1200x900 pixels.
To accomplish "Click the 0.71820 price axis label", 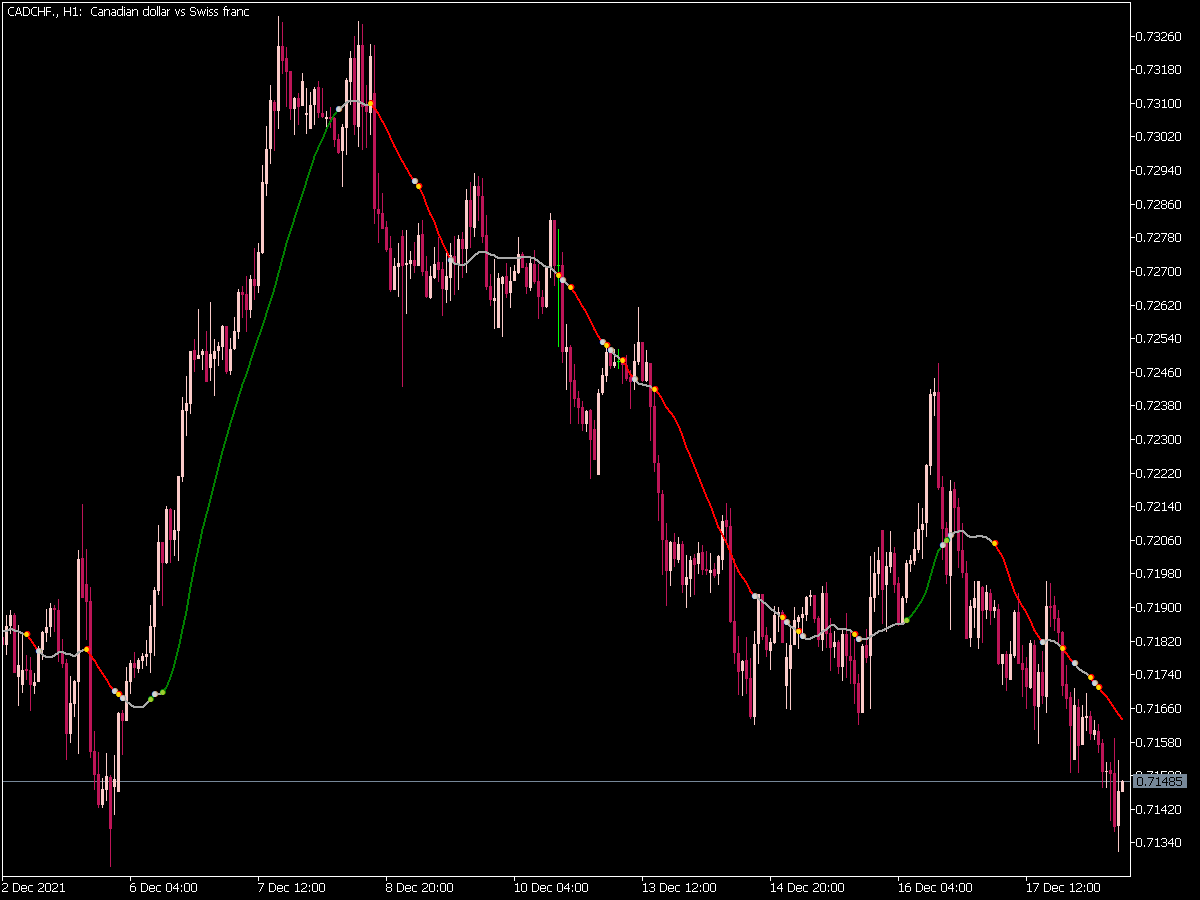I will [x=1158, y=641].
